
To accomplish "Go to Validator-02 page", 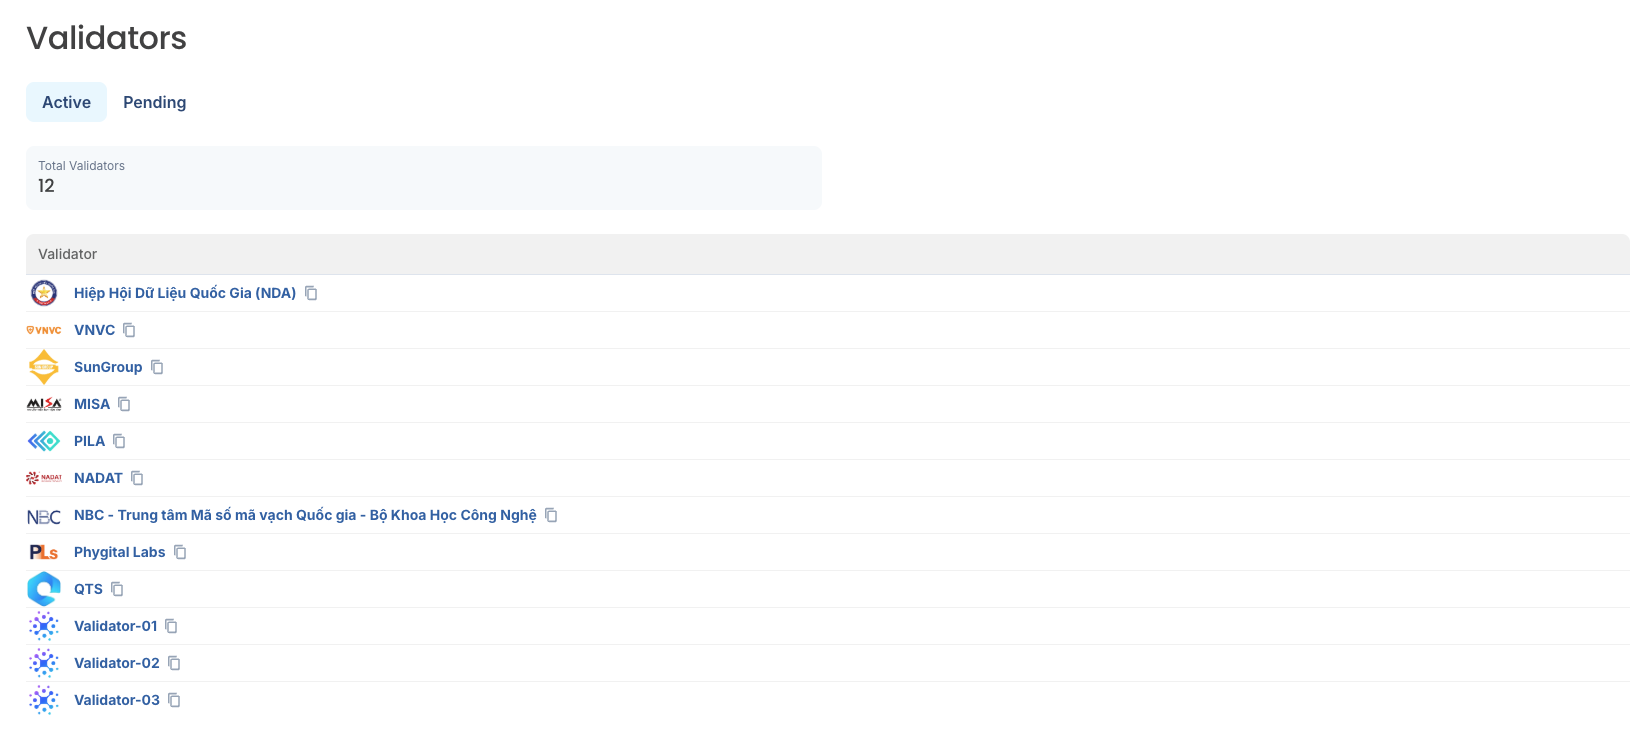I will click(116, 663).
